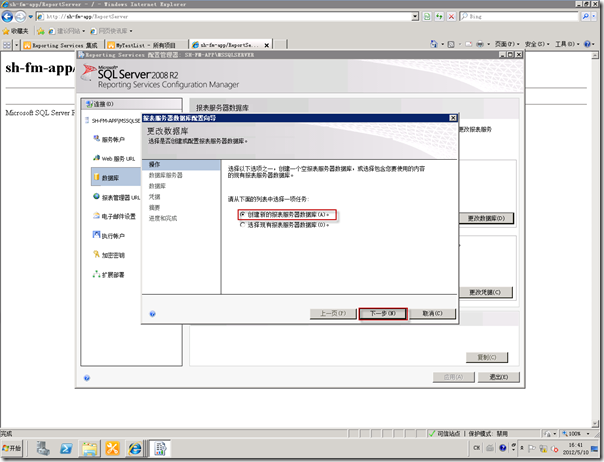Open the Configuration Manager help icon

coord(87,378)
